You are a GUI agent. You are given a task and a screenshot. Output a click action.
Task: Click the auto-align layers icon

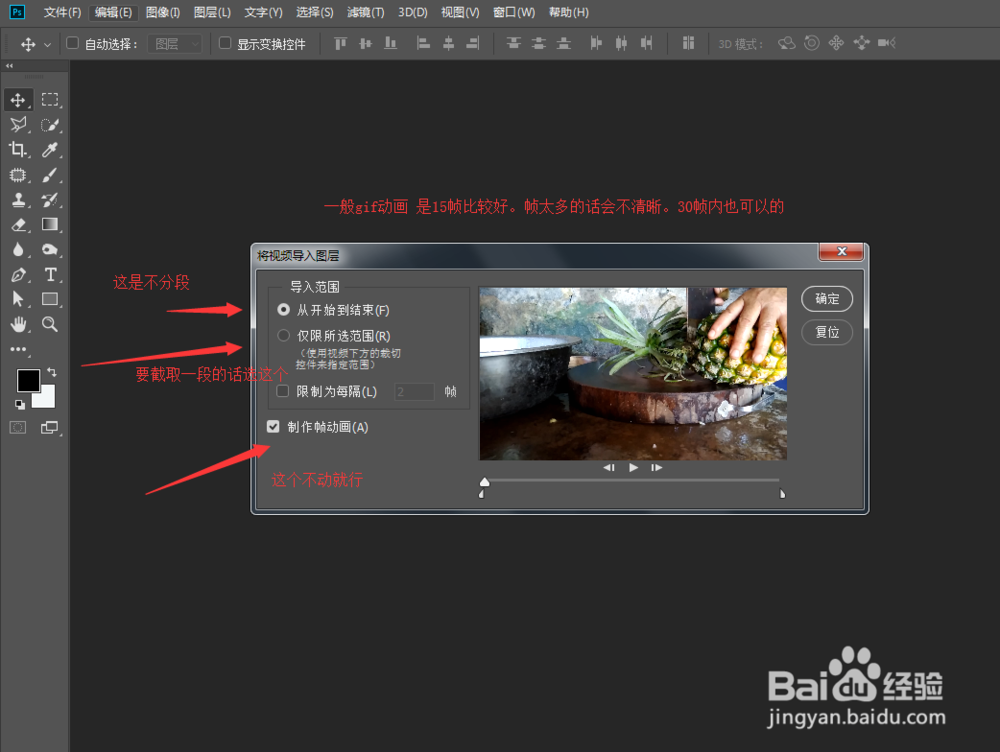coord(688,43)
